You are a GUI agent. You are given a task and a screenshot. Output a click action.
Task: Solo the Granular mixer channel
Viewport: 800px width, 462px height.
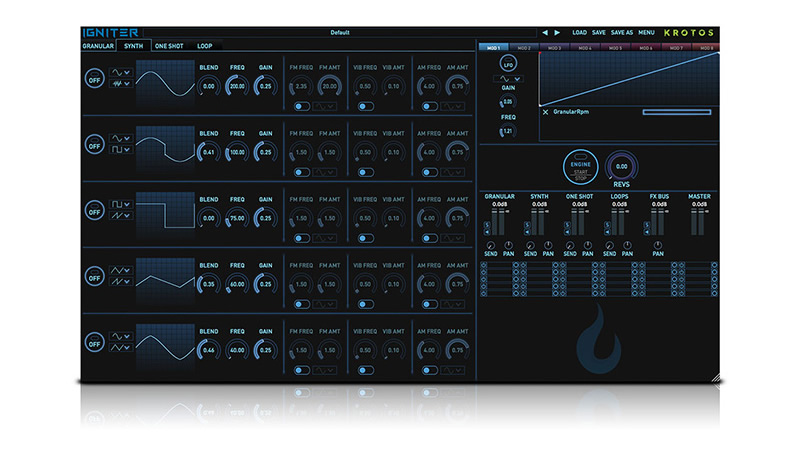tap(487, 225)
